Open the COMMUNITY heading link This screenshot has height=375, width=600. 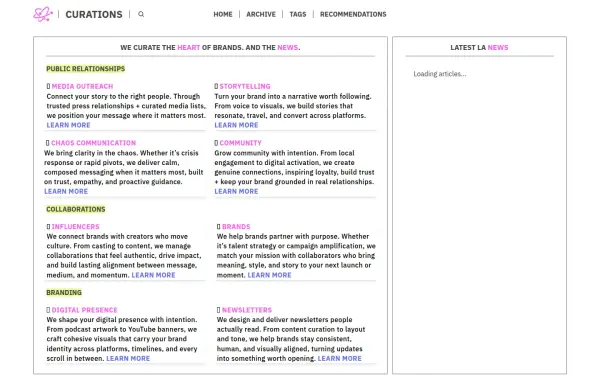tap(240, 143)
